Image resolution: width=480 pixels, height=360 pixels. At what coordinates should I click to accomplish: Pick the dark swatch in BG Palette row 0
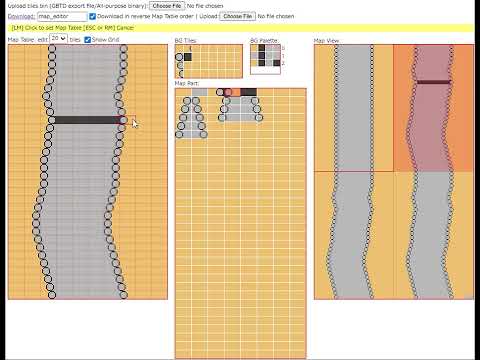[262, 48]
